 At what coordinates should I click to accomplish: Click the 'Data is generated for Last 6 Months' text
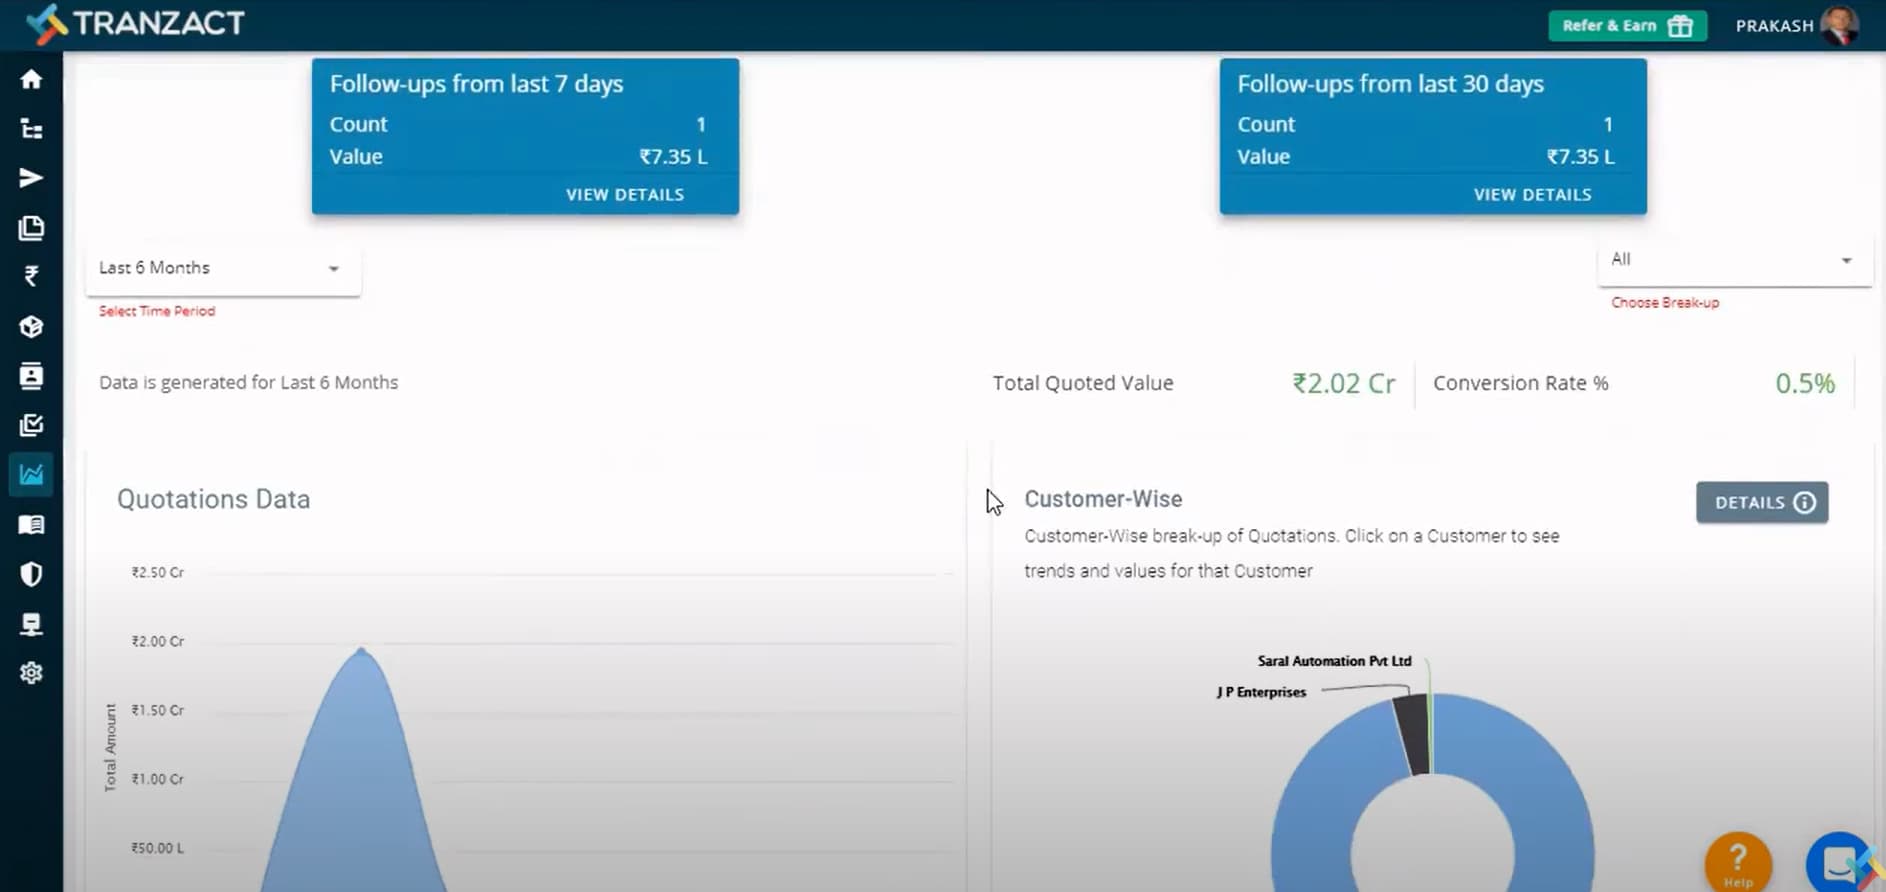coord(248,383)
